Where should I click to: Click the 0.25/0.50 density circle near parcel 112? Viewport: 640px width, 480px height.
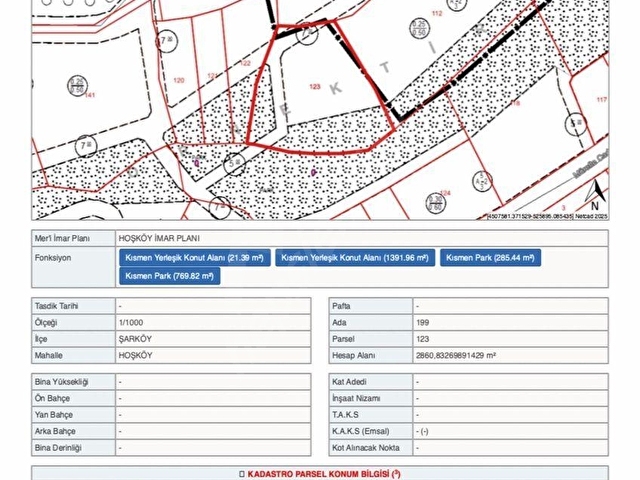pos(419,29)
